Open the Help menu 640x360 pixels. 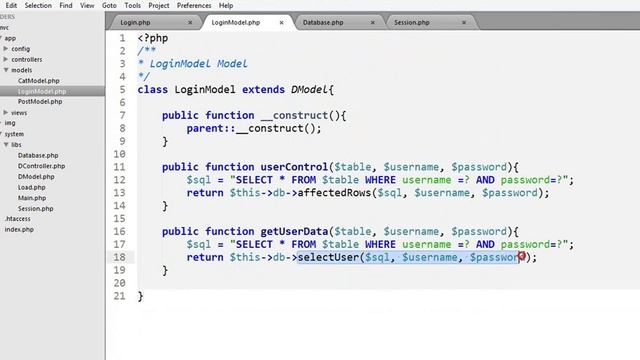(226, 5)
